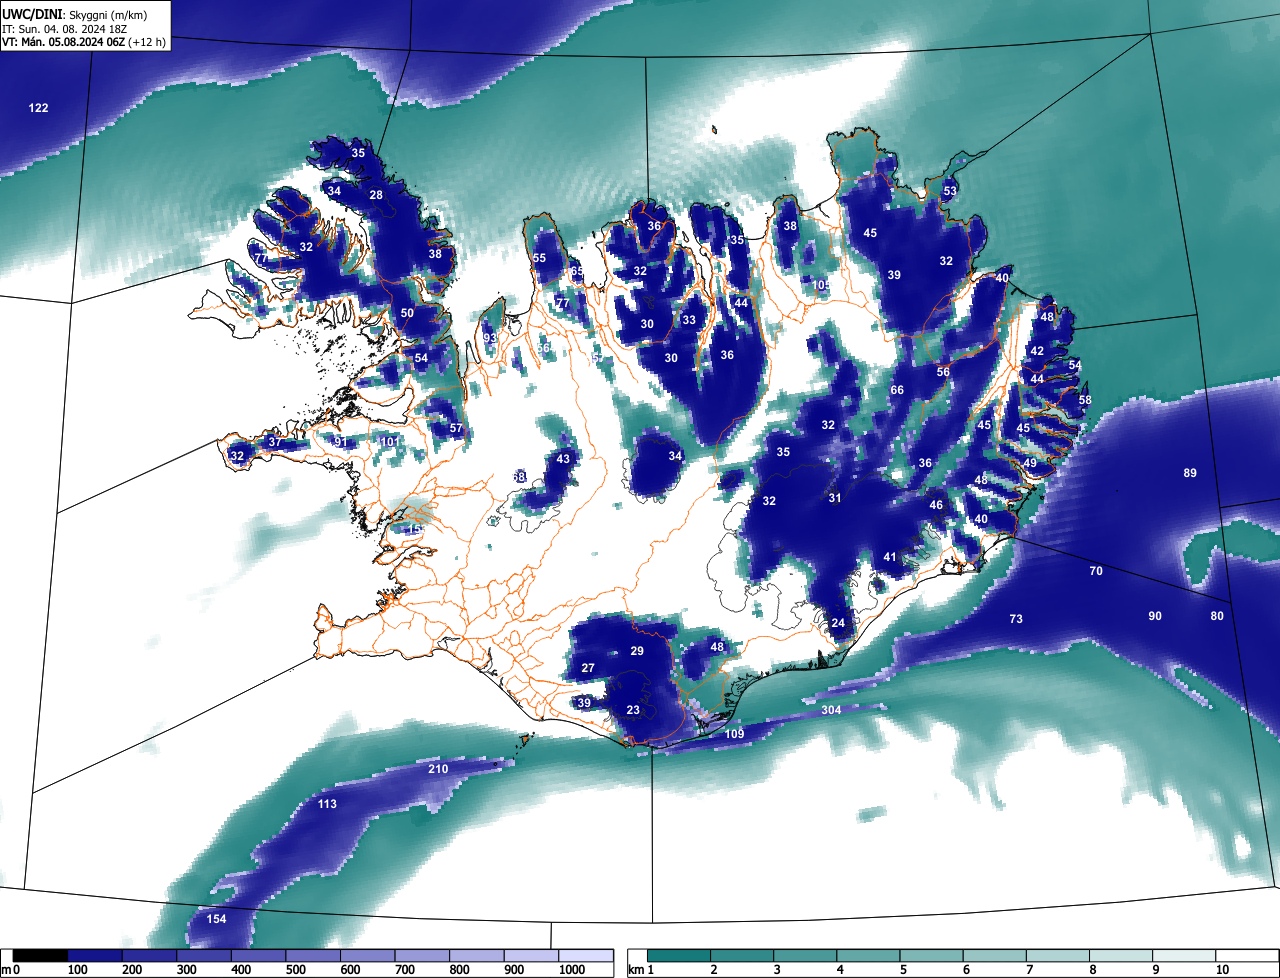Screen dimensions: 1280x978
Task: Select the map value 91
Action: point(341,442)
